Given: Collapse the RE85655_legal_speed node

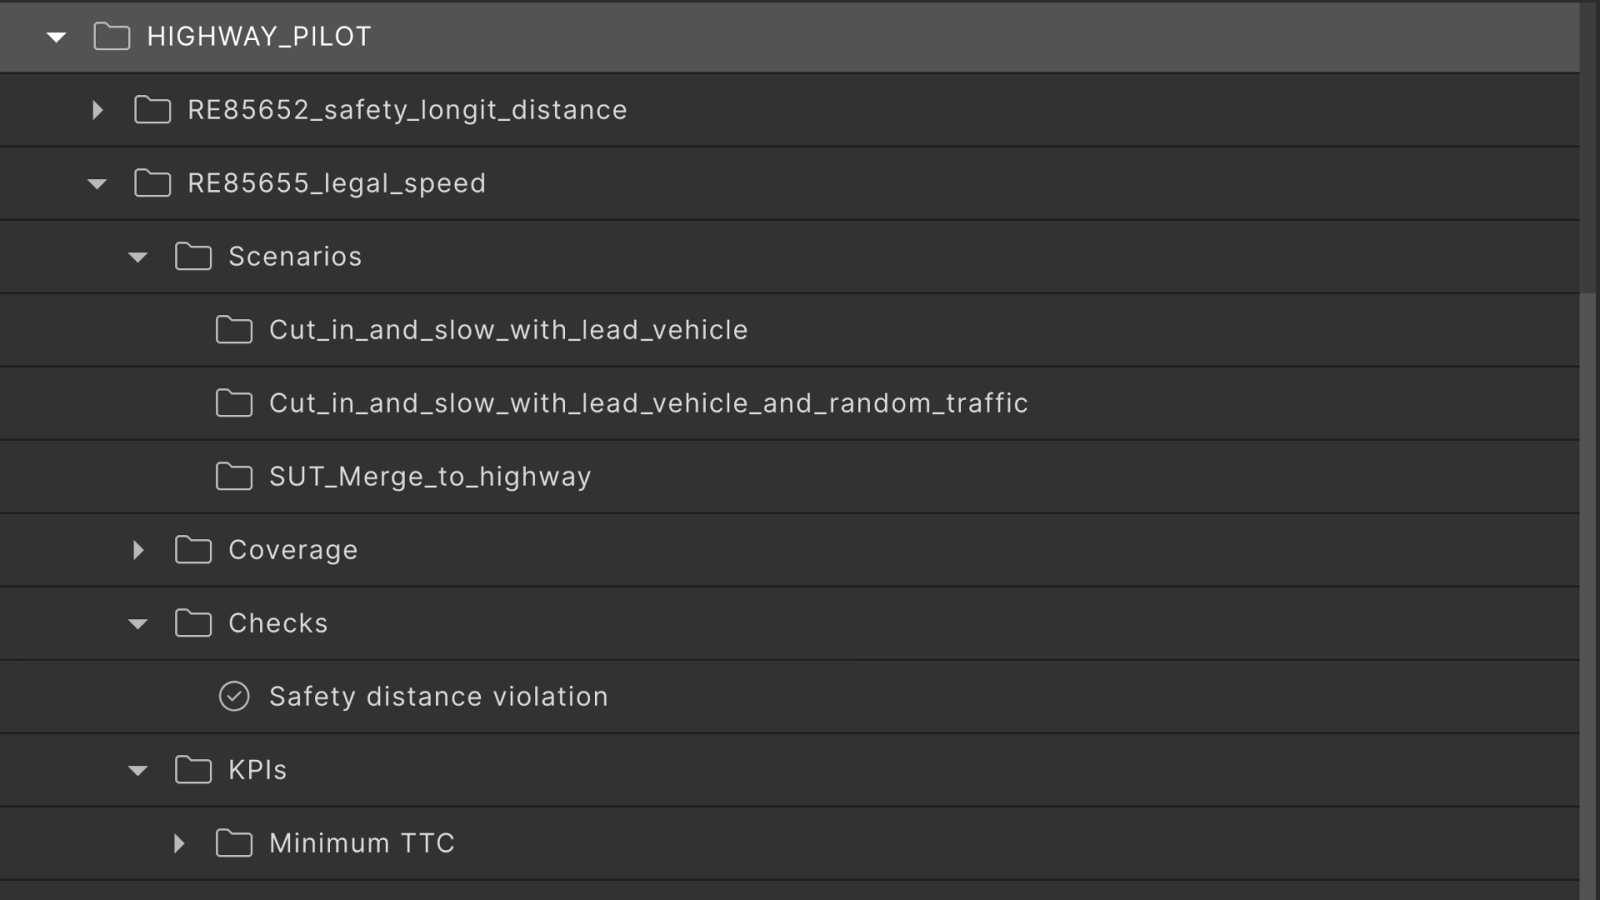Looking at the screenshot, I should tap(97, 183).
